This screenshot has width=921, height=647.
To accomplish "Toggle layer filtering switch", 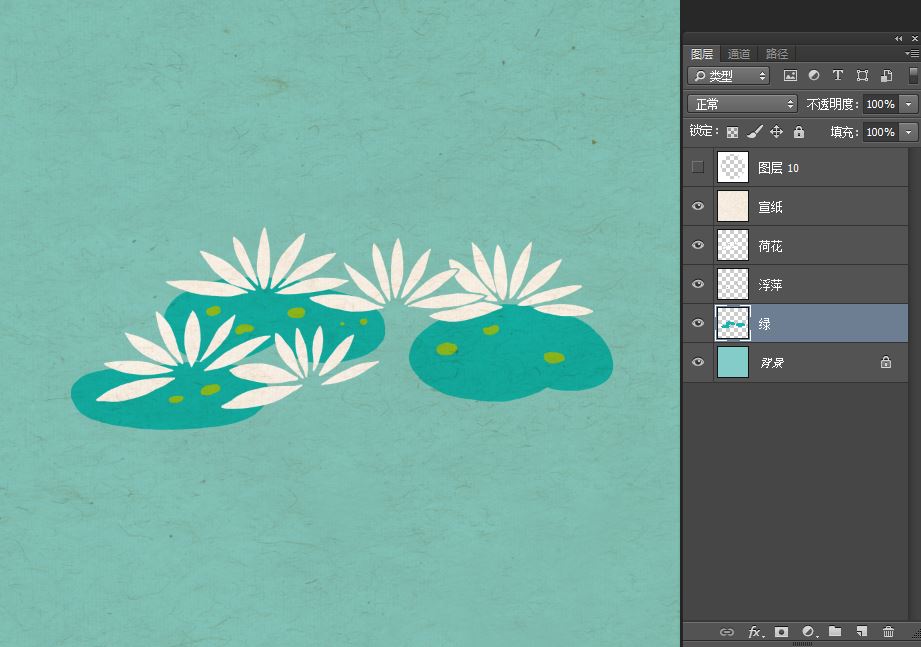I will point(913,75).
